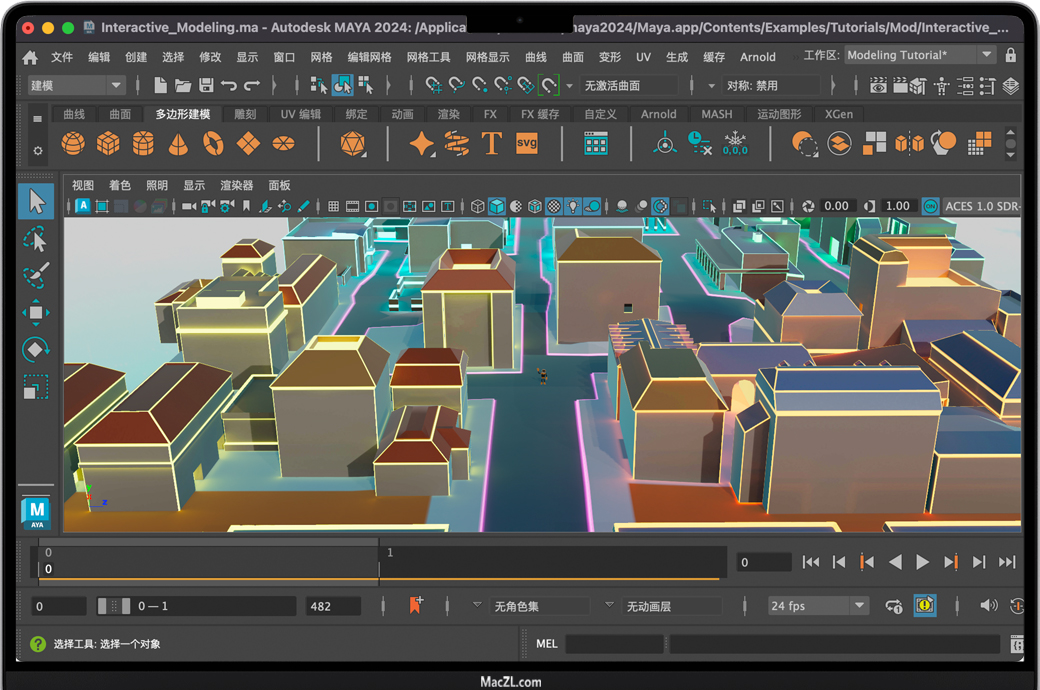
Task: Select the Lasso tool in the toolbox
Action: pos(36,240)
